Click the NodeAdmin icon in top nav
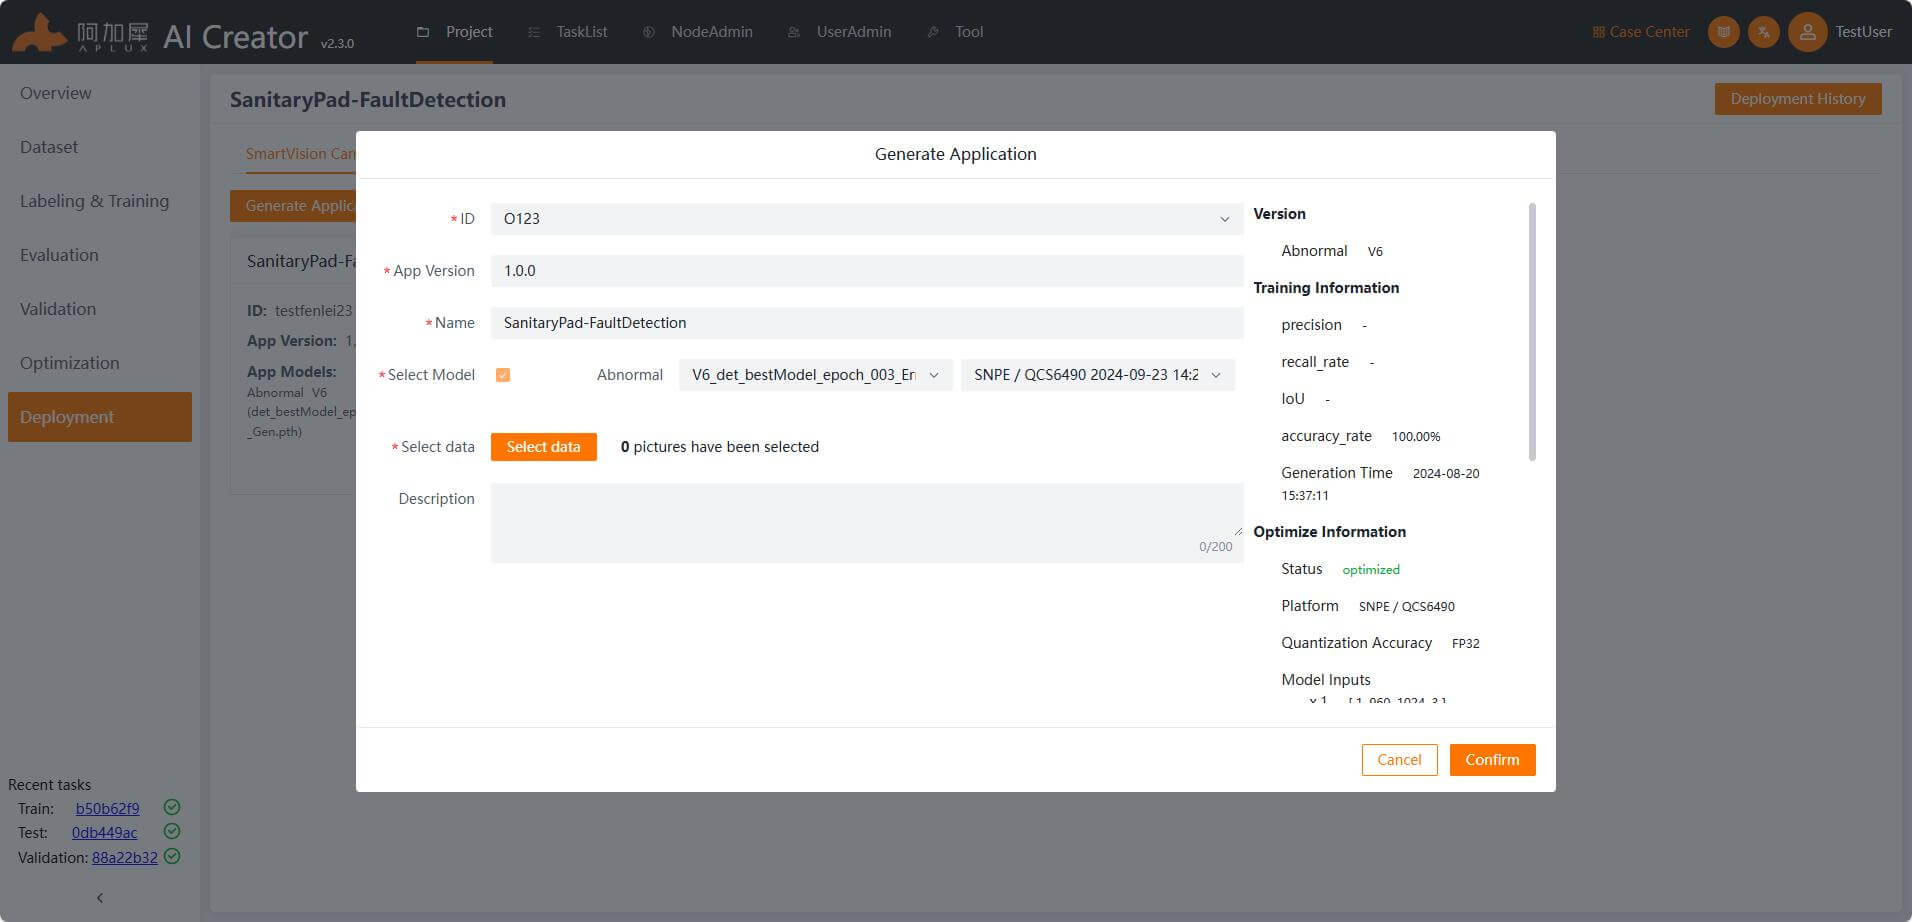 tap(649, 32)
